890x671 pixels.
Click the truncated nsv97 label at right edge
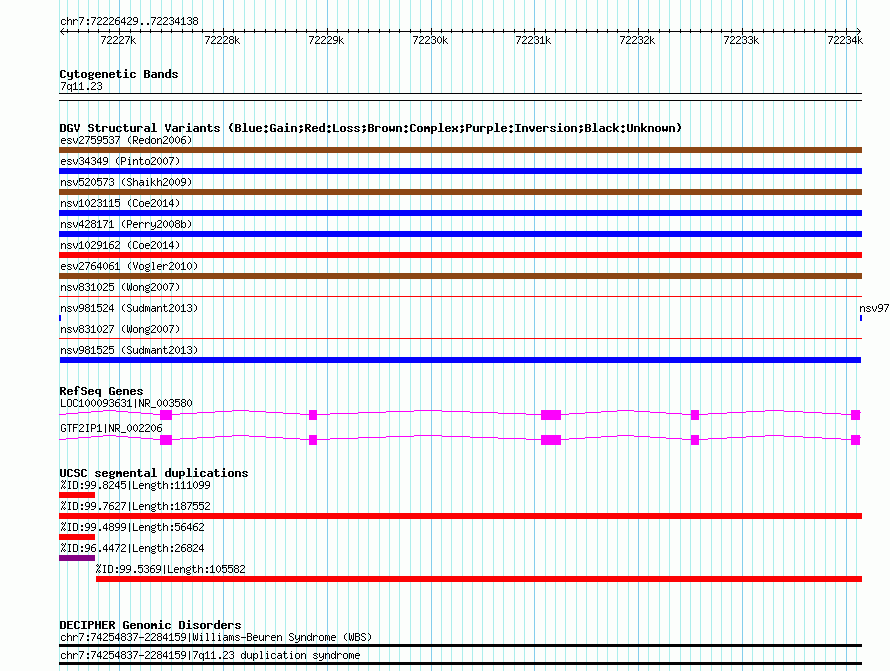point(874,308)
